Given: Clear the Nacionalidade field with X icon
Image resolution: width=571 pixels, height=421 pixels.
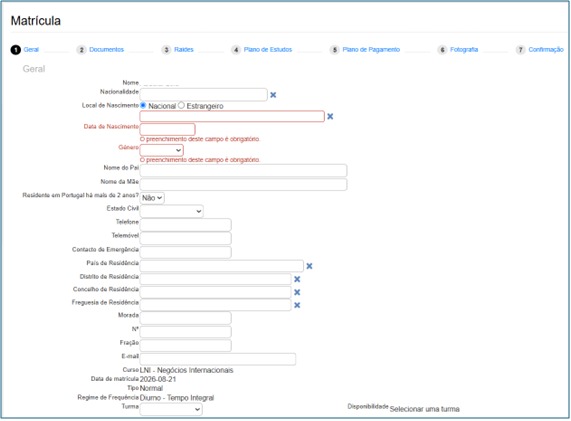Looking at the screenshot, I should (273, 95).
